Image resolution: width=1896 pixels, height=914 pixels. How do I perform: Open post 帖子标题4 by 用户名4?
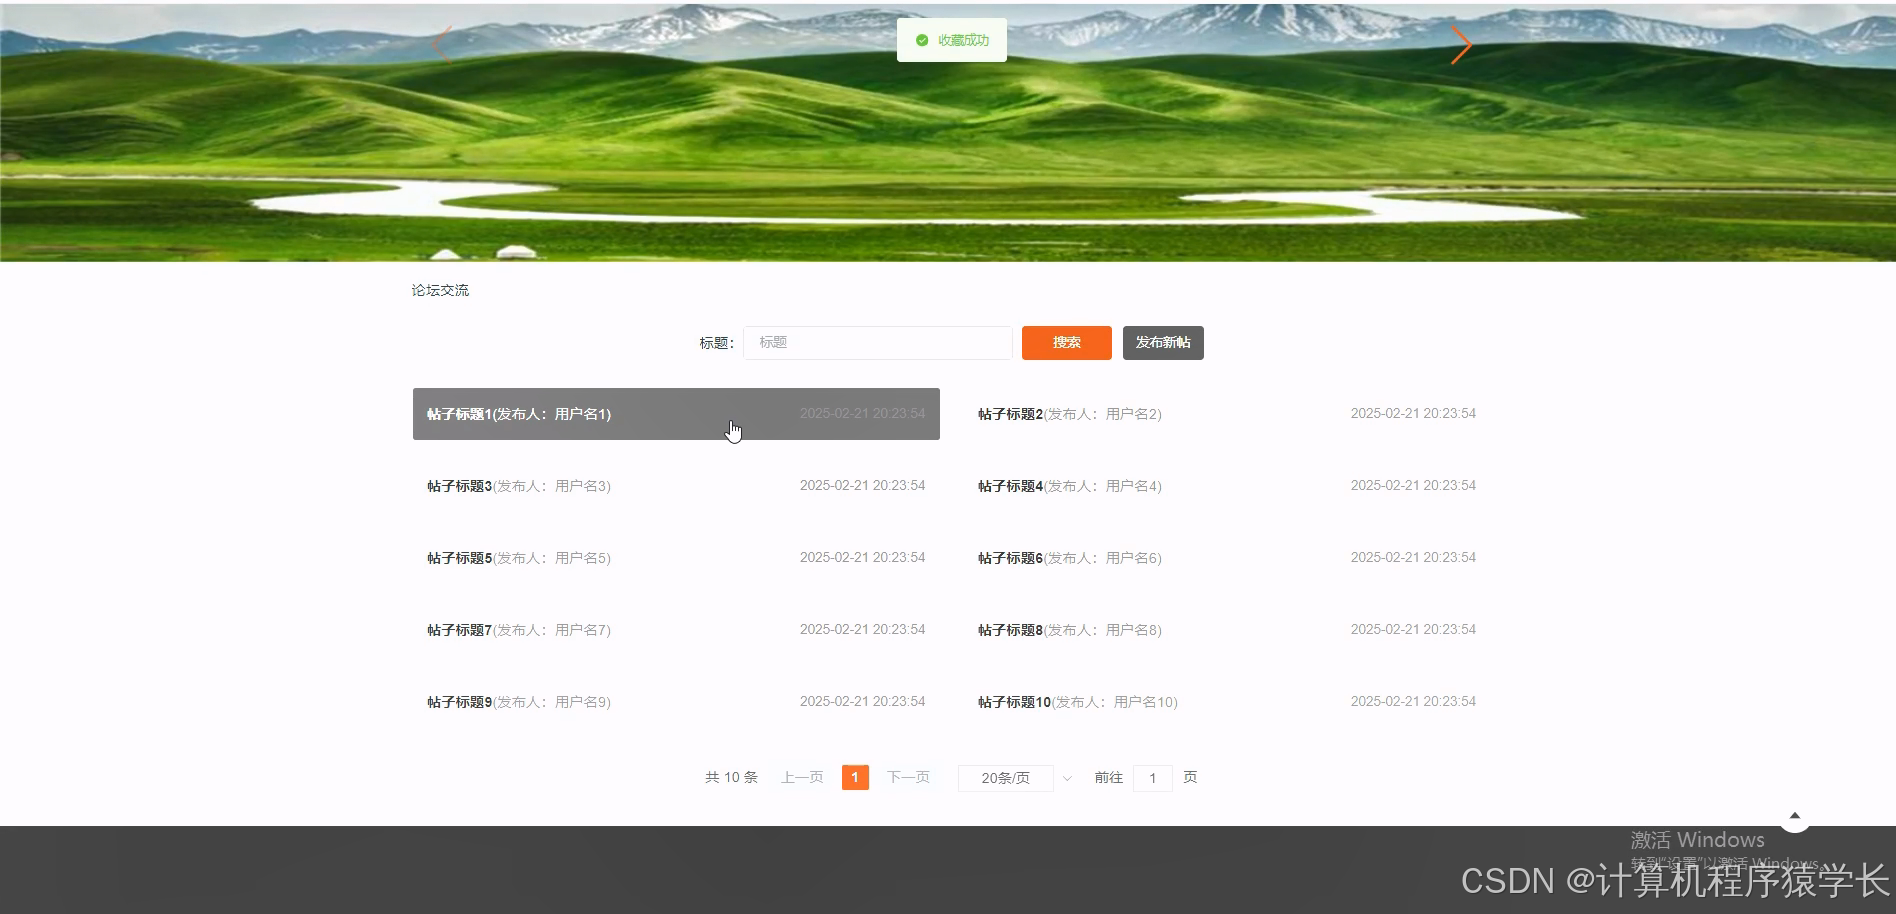(x=1067, y=485)
